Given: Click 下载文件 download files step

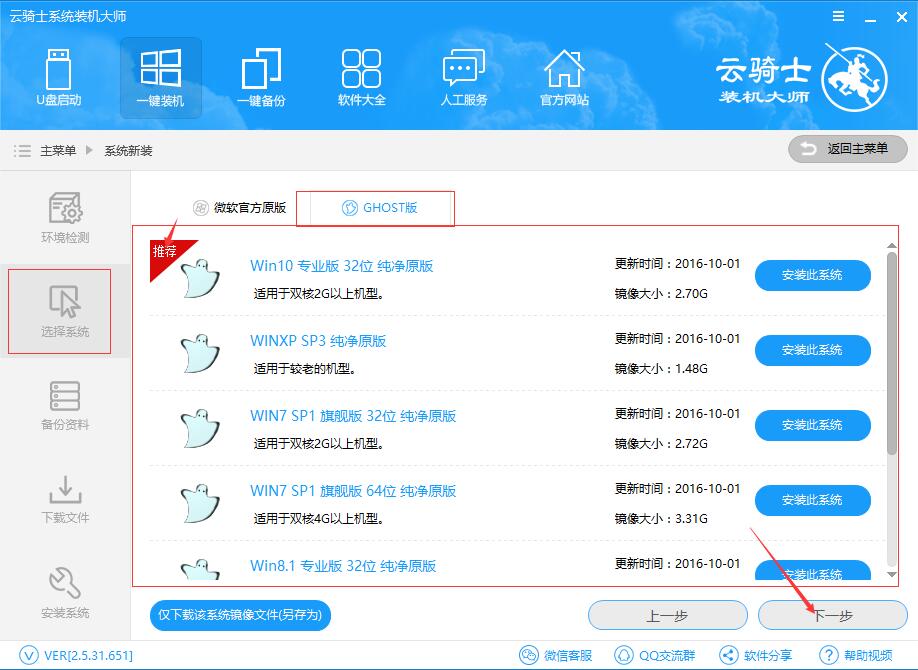Looking at the screenshot, I should point(63,498).
